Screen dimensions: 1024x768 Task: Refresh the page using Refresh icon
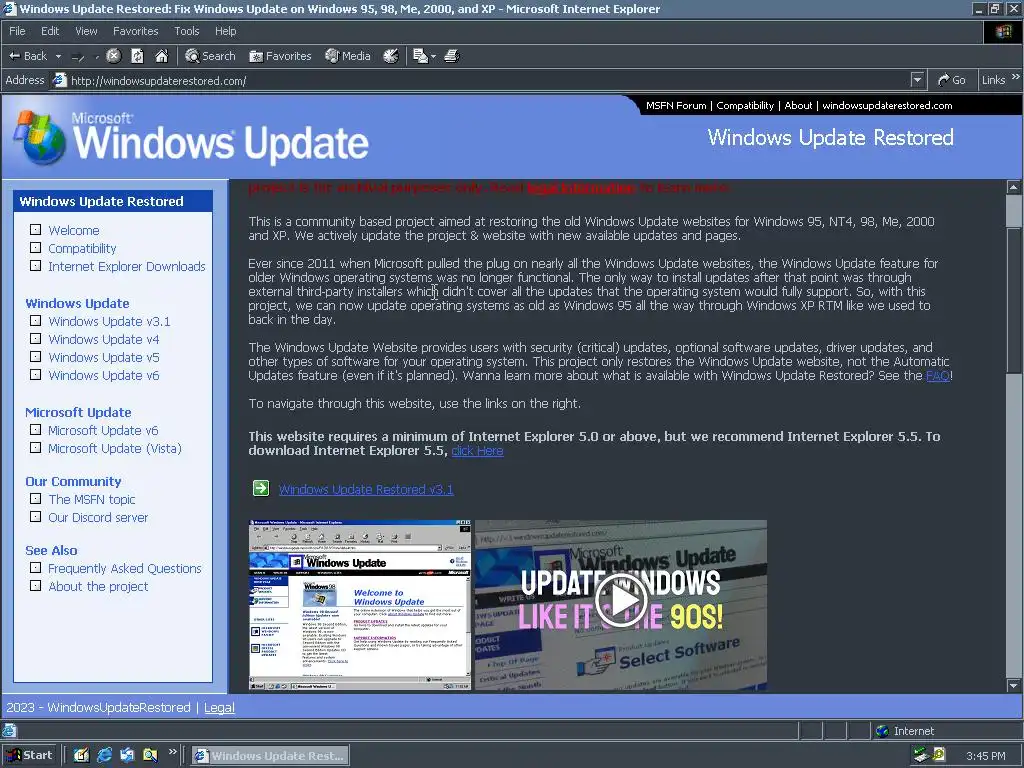(137, 56)
